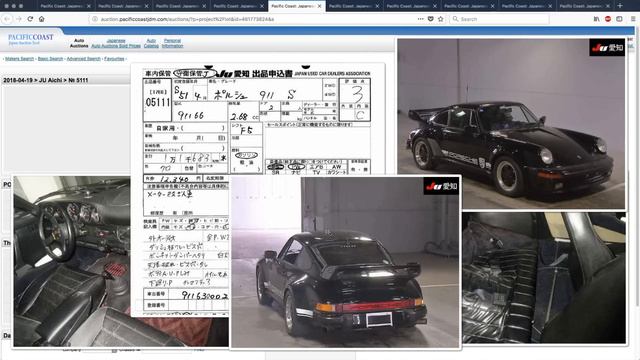This screenshot has width=640, height=360.
Task: Open the Auto Auctions section
Action: point(79,43)
